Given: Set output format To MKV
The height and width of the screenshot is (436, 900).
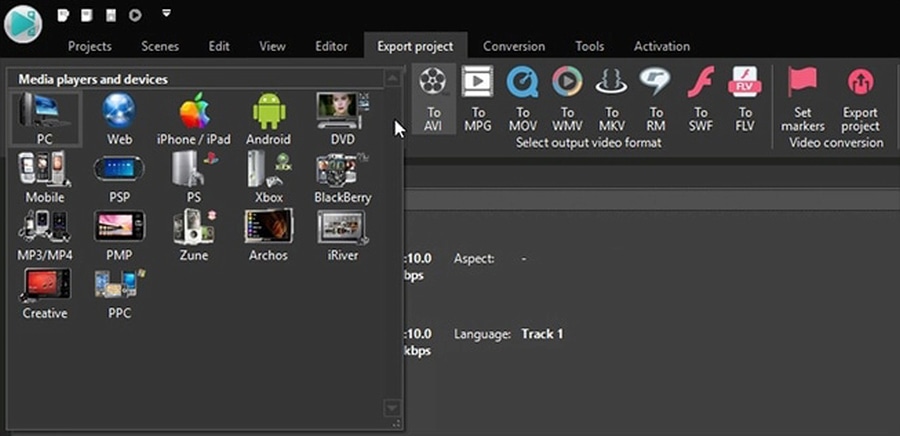Looking at the screenshot, I should point(612,99).
